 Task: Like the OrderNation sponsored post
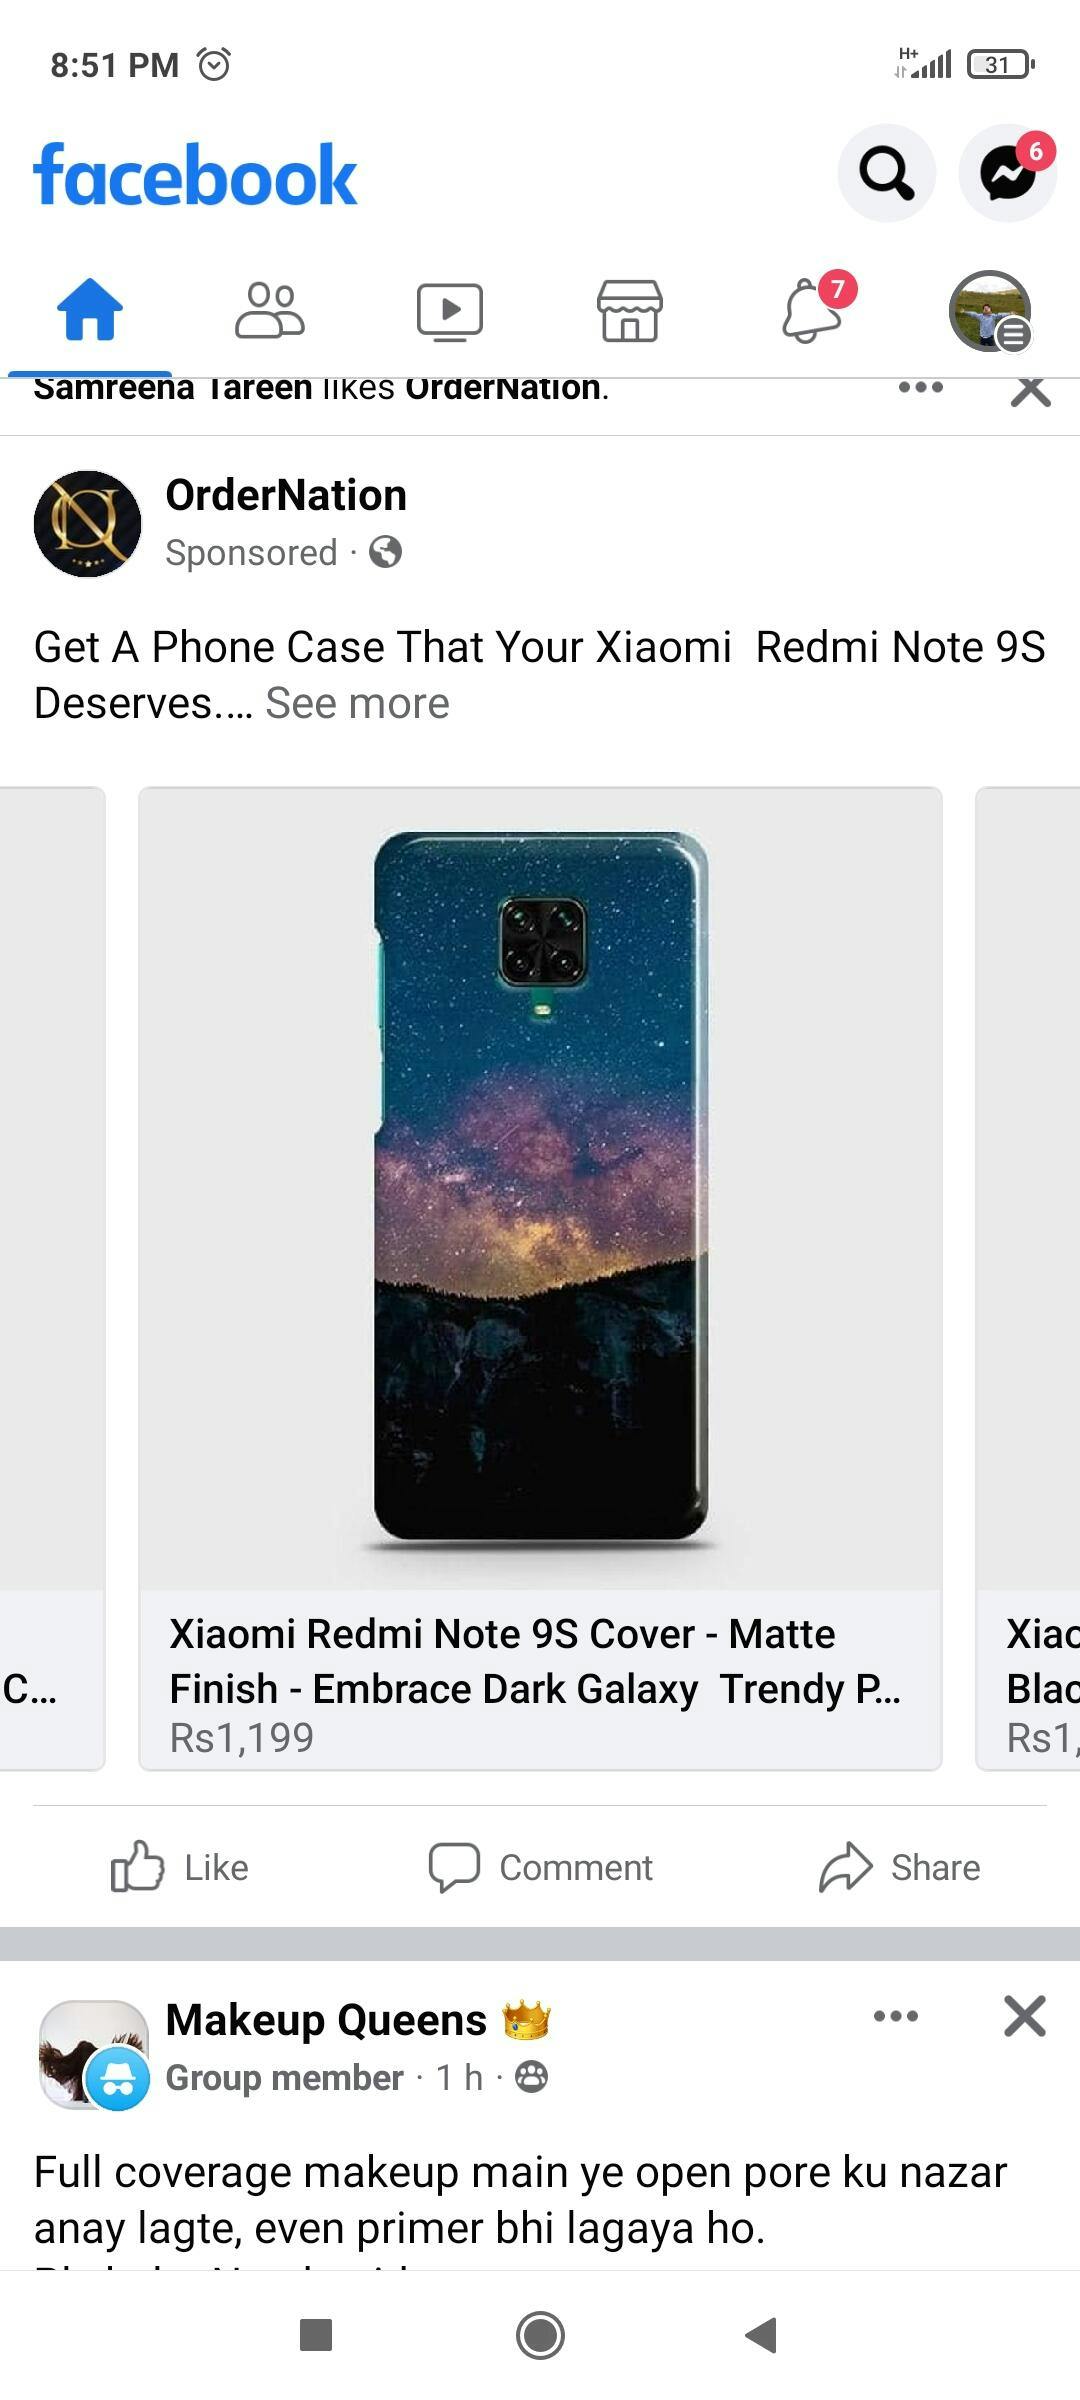pyautogui.click(x=180, y=1867)
